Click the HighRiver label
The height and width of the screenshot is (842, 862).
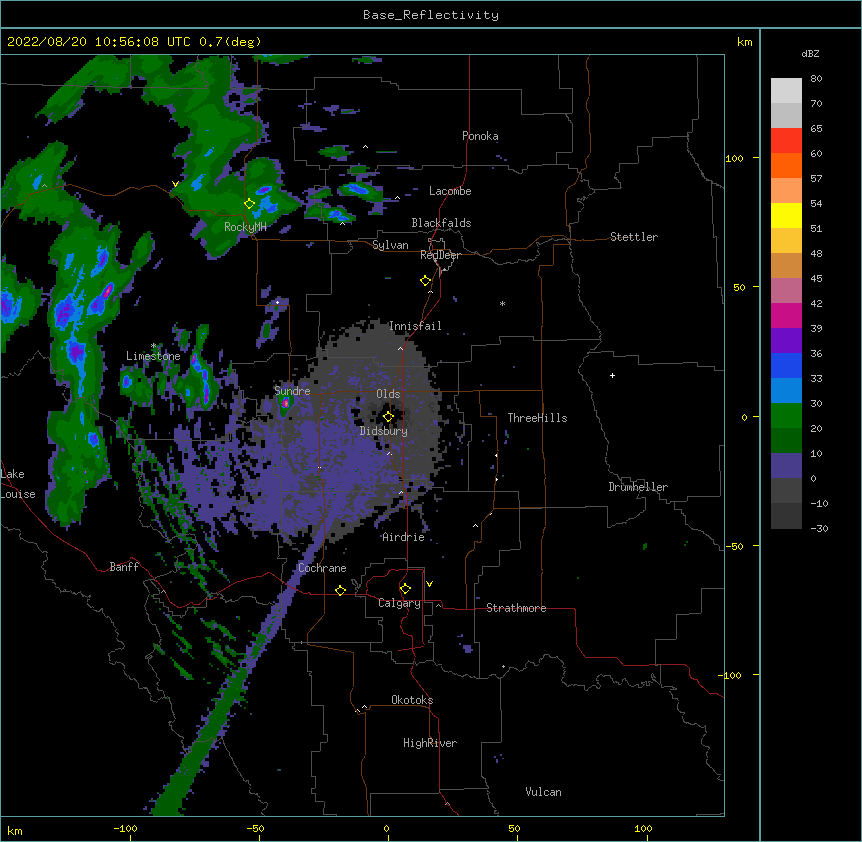point(430,743)
